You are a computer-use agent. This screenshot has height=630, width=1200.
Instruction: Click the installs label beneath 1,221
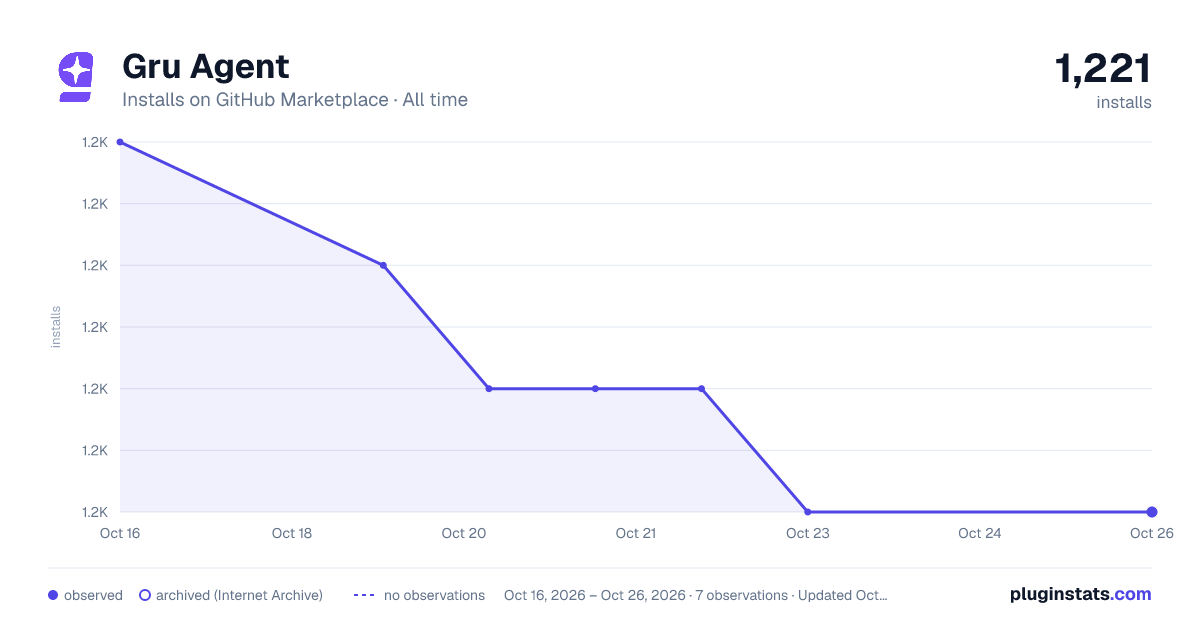(x=1124, y=102)
